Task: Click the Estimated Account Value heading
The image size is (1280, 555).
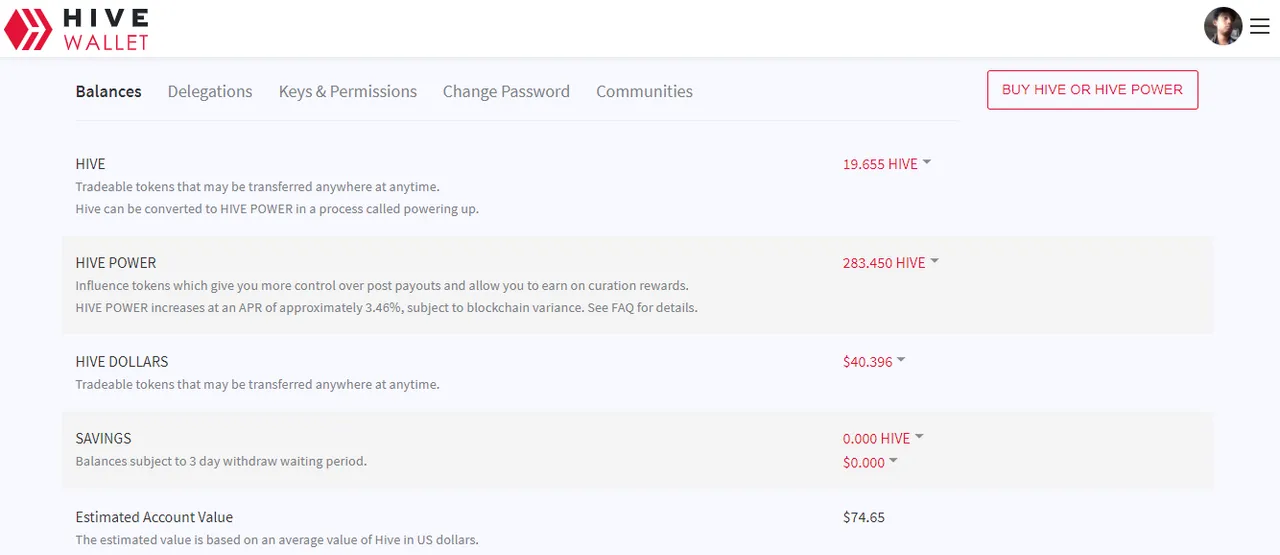Action: coord(154,517)
